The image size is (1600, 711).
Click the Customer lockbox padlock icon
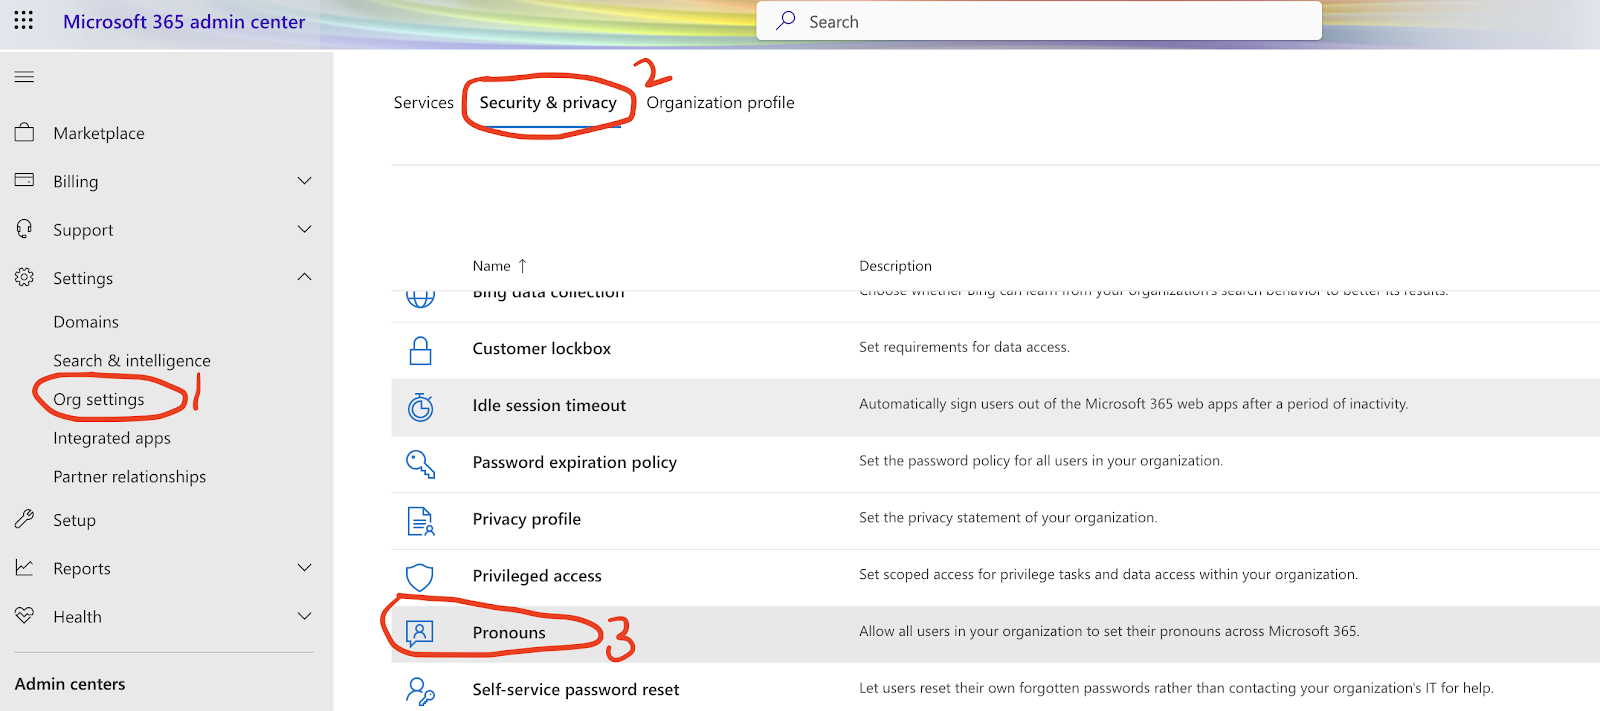(x=420, y=349)
